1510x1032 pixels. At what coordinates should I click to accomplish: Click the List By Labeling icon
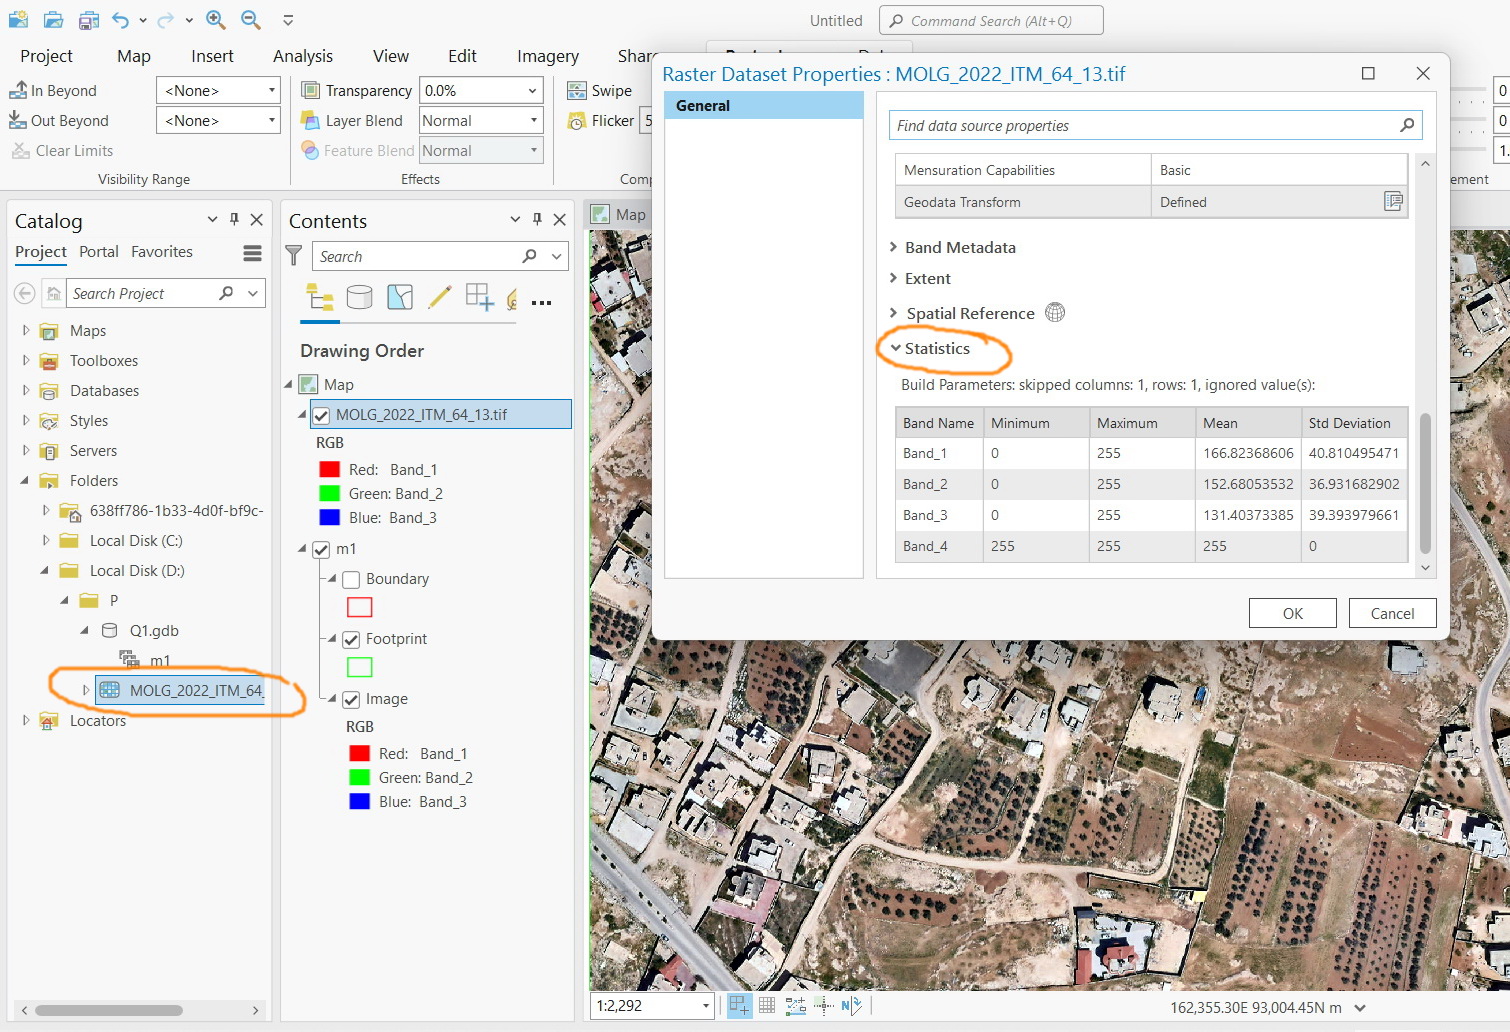click(510, 297)
